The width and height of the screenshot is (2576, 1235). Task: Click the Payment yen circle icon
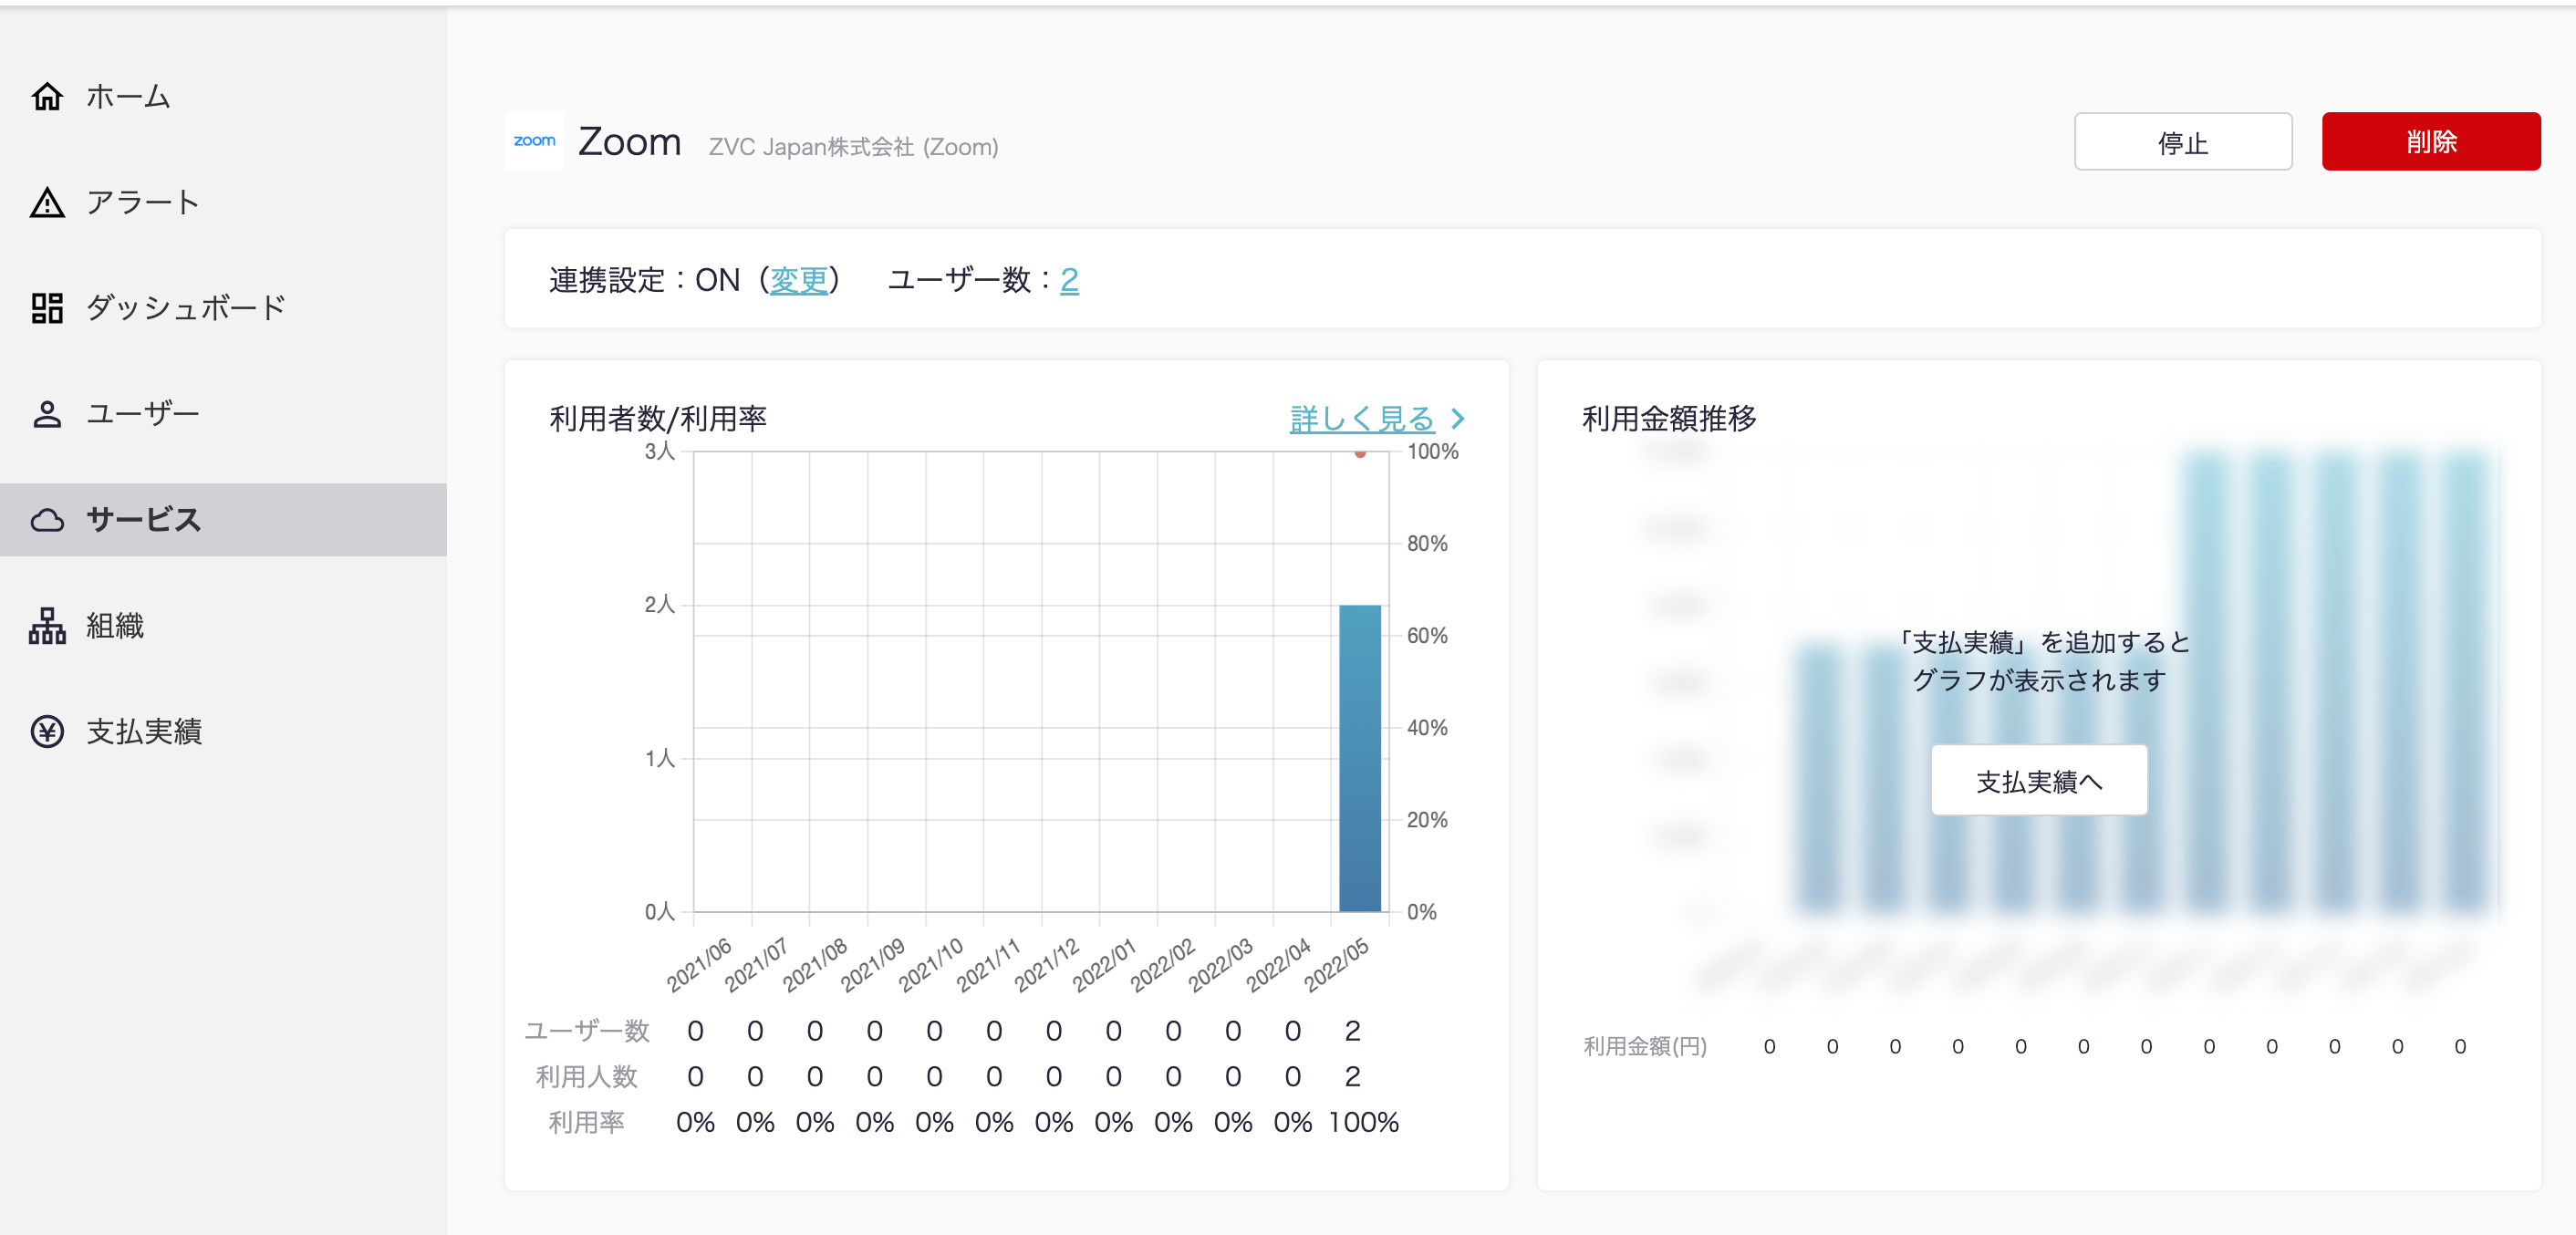tap(47, 732)
